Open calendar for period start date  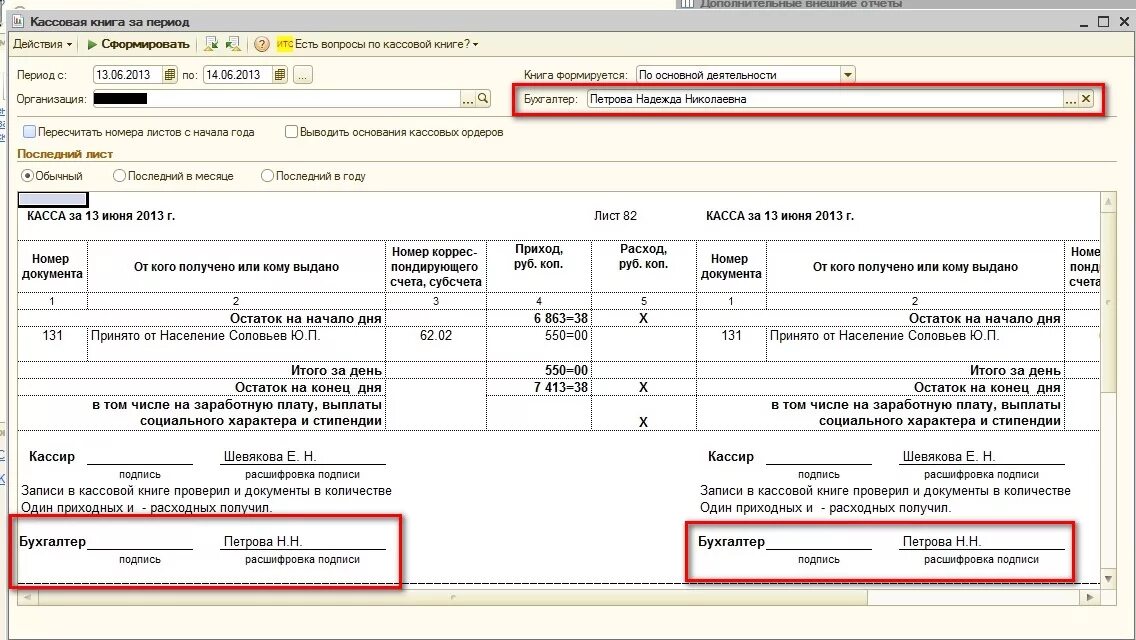point(170,75)
